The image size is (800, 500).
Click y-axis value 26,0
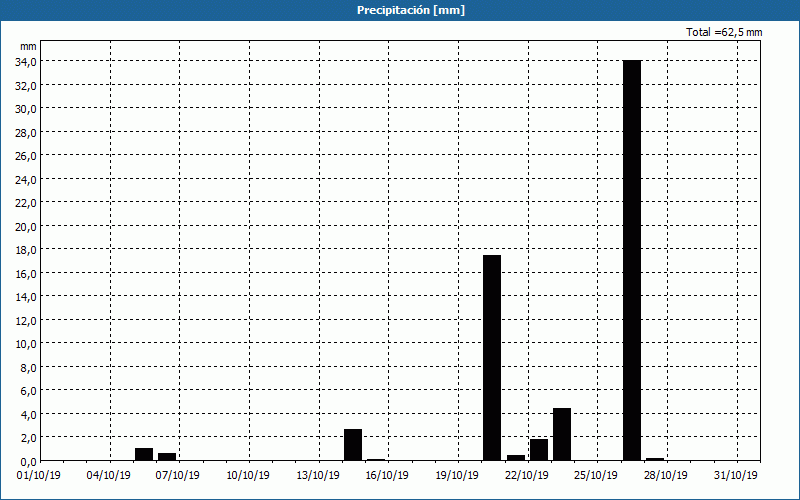pyautogui.click(x=26, y=156)
